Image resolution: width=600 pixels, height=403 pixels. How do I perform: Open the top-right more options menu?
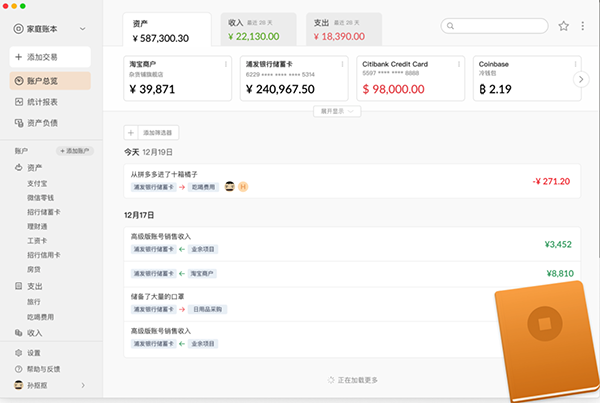pyautogui.click(x=582, y=26)
